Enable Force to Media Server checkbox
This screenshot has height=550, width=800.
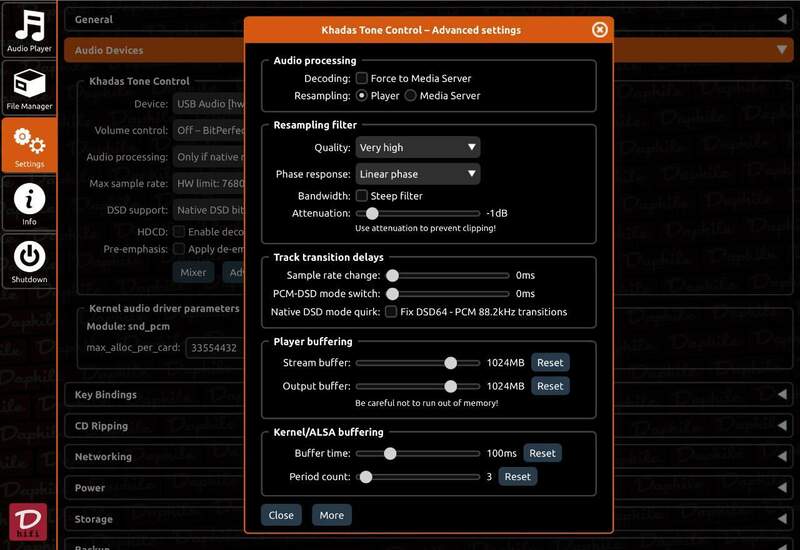tap(362, 78)
